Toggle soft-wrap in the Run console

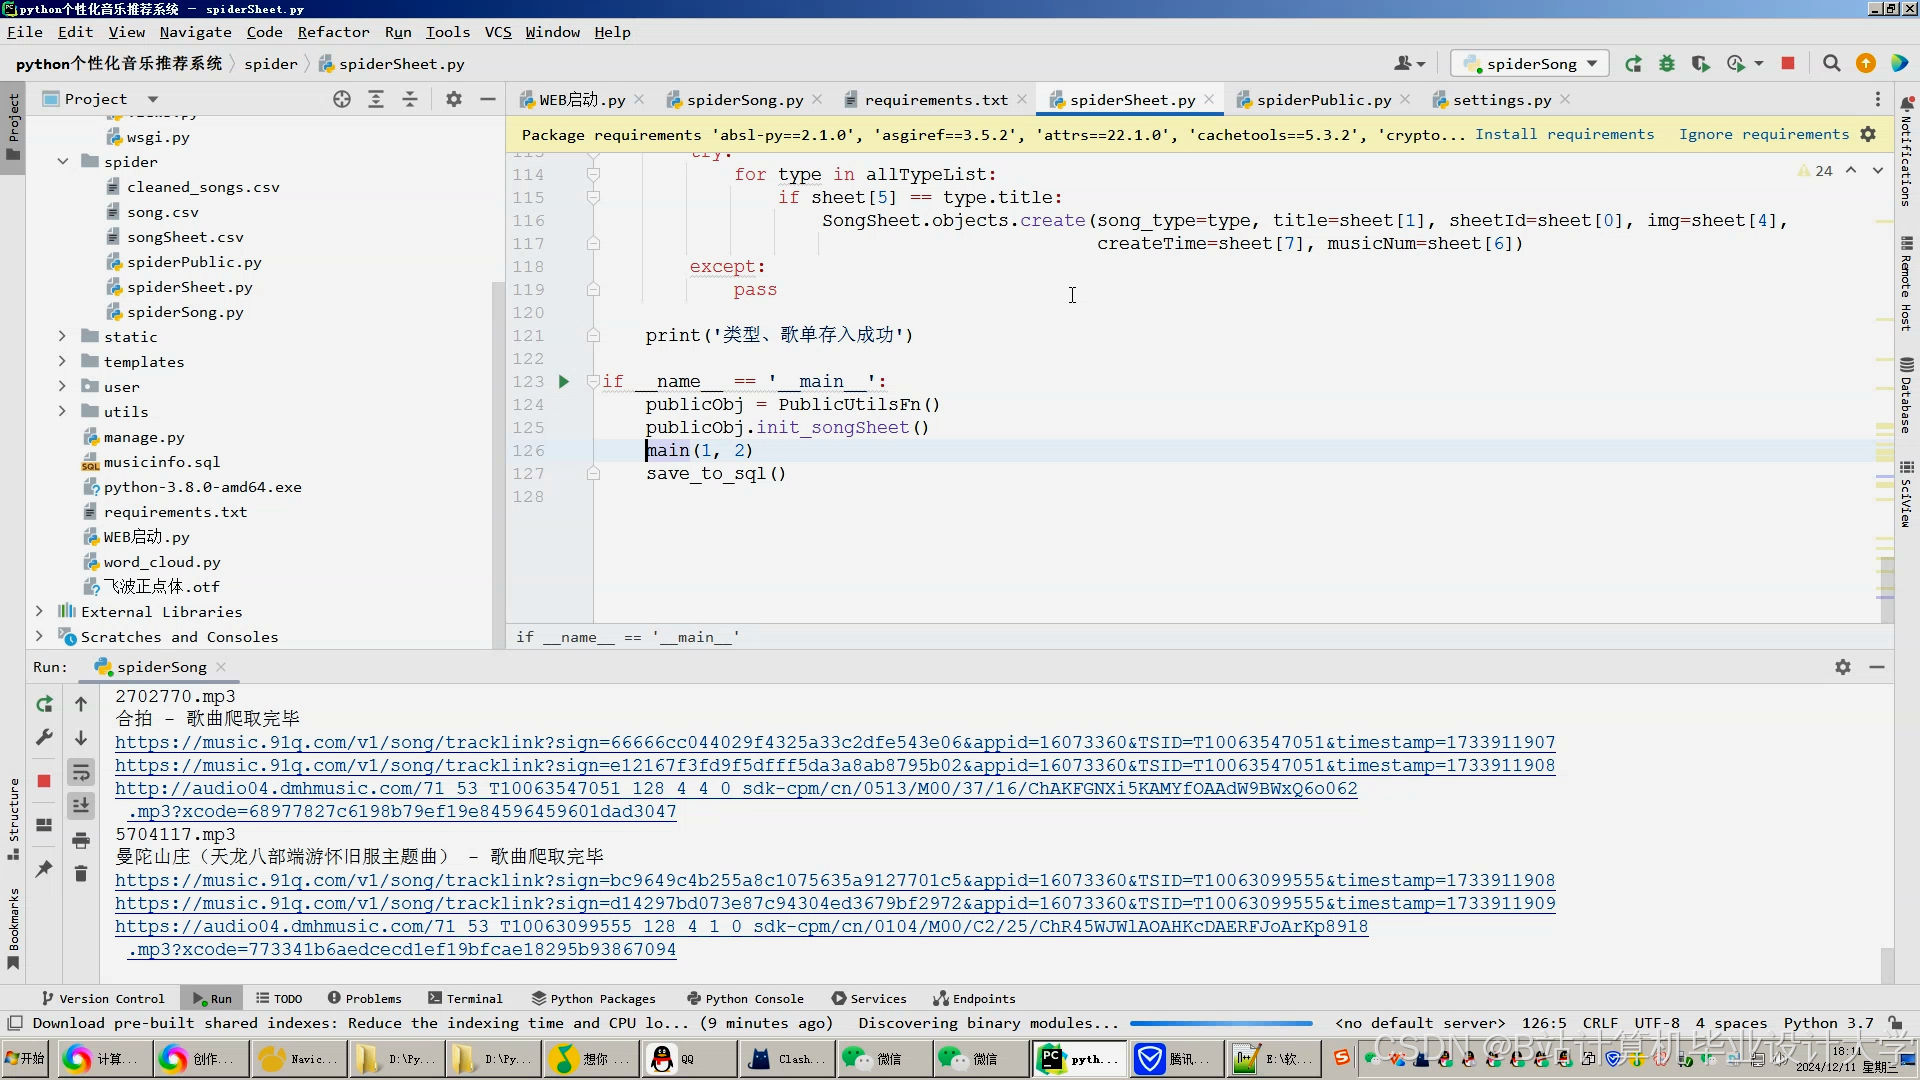81,772
